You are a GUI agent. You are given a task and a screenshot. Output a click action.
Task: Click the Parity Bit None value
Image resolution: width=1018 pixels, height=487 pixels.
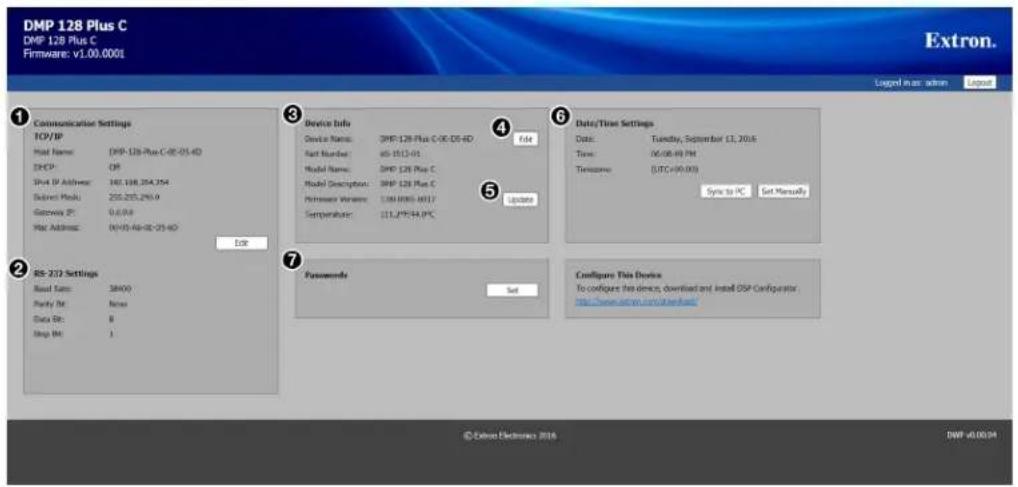click(x=118, y=303)
